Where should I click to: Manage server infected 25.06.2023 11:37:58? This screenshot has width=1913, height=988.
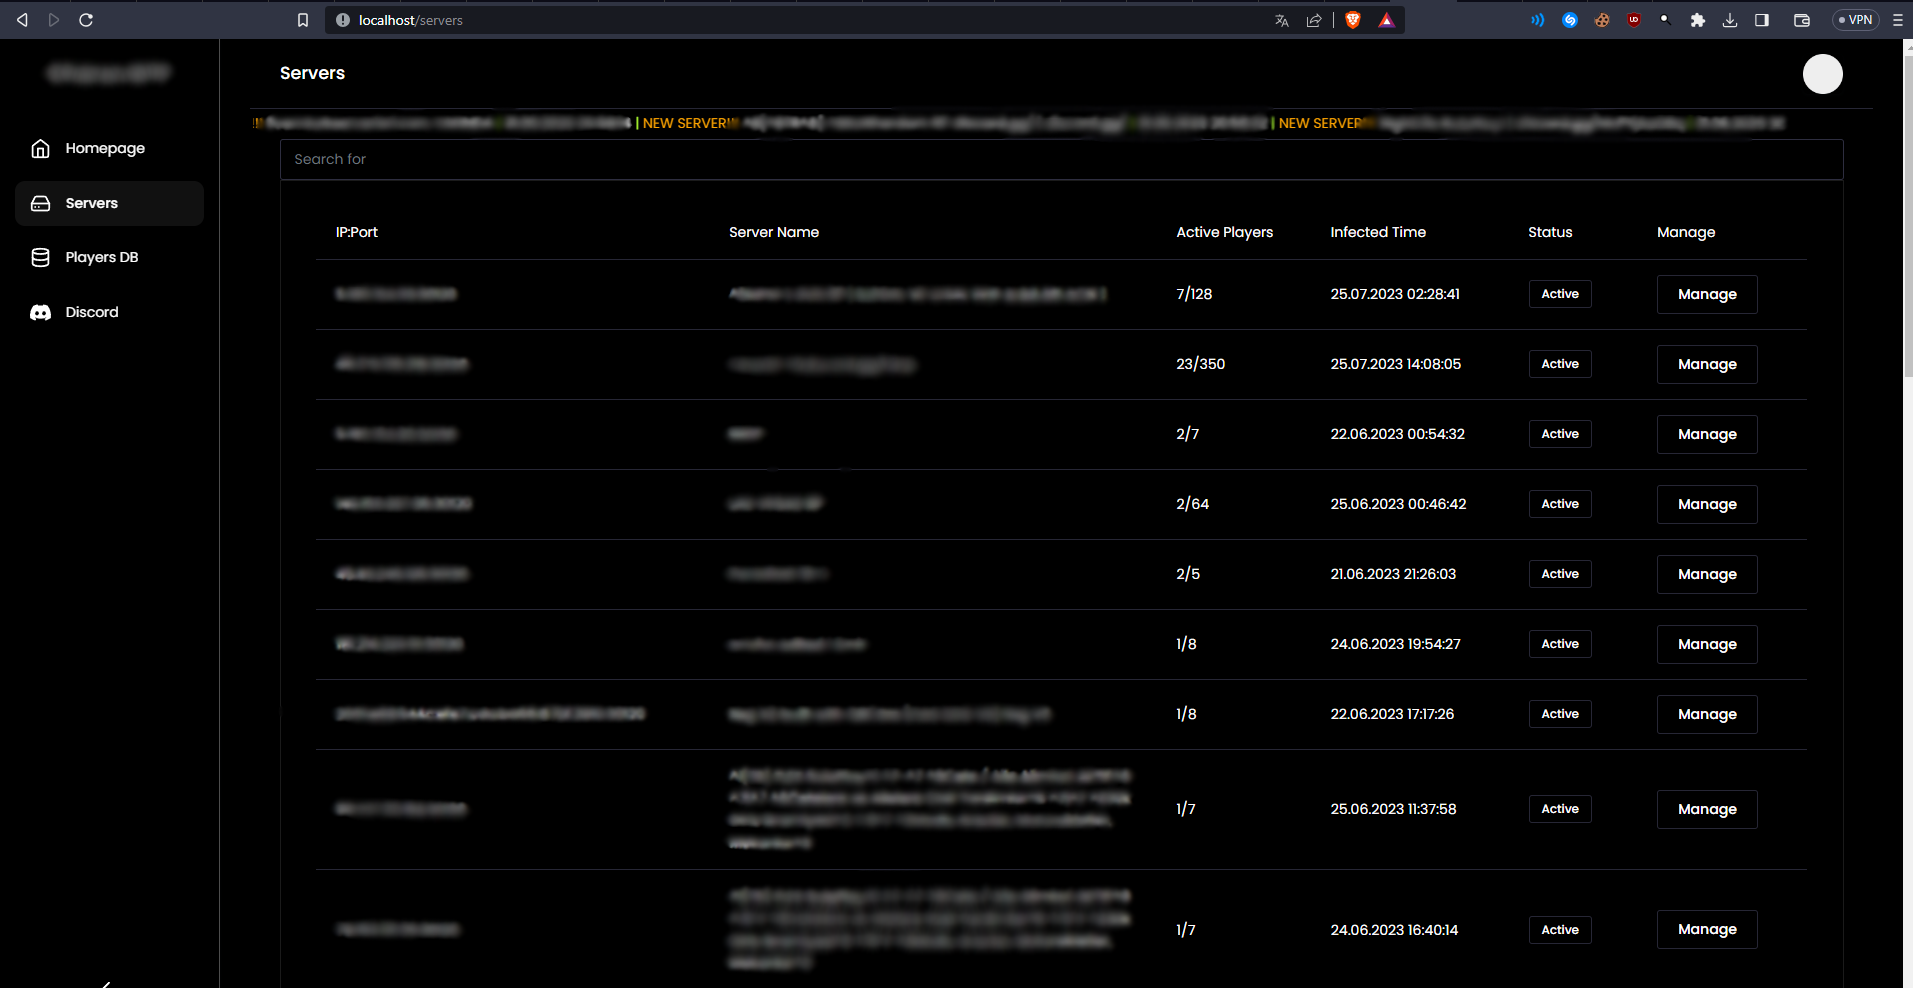pyautogui.click(x=1707, y=809)
